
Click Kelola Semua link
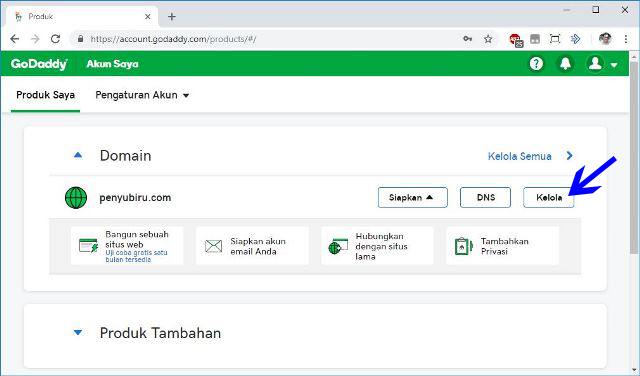(x=520, y=156)
